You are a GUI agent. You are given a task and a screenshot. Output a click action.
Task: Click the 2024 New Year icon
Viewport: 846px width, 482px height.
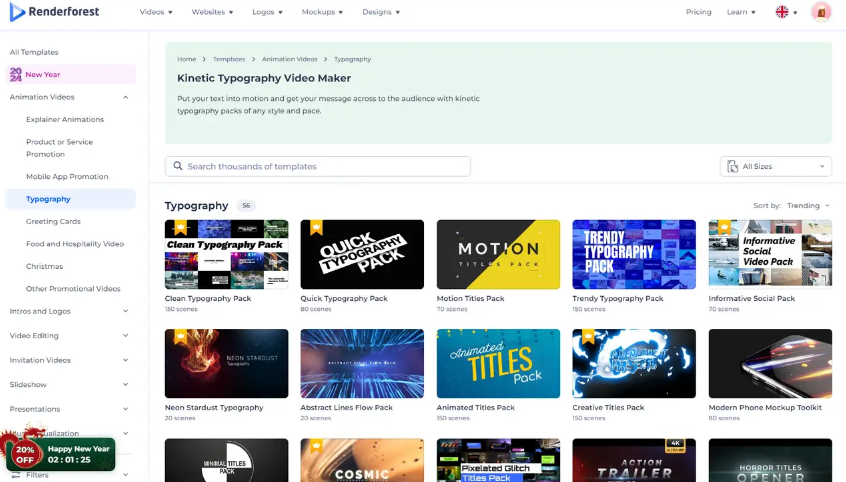click(16, 74)
